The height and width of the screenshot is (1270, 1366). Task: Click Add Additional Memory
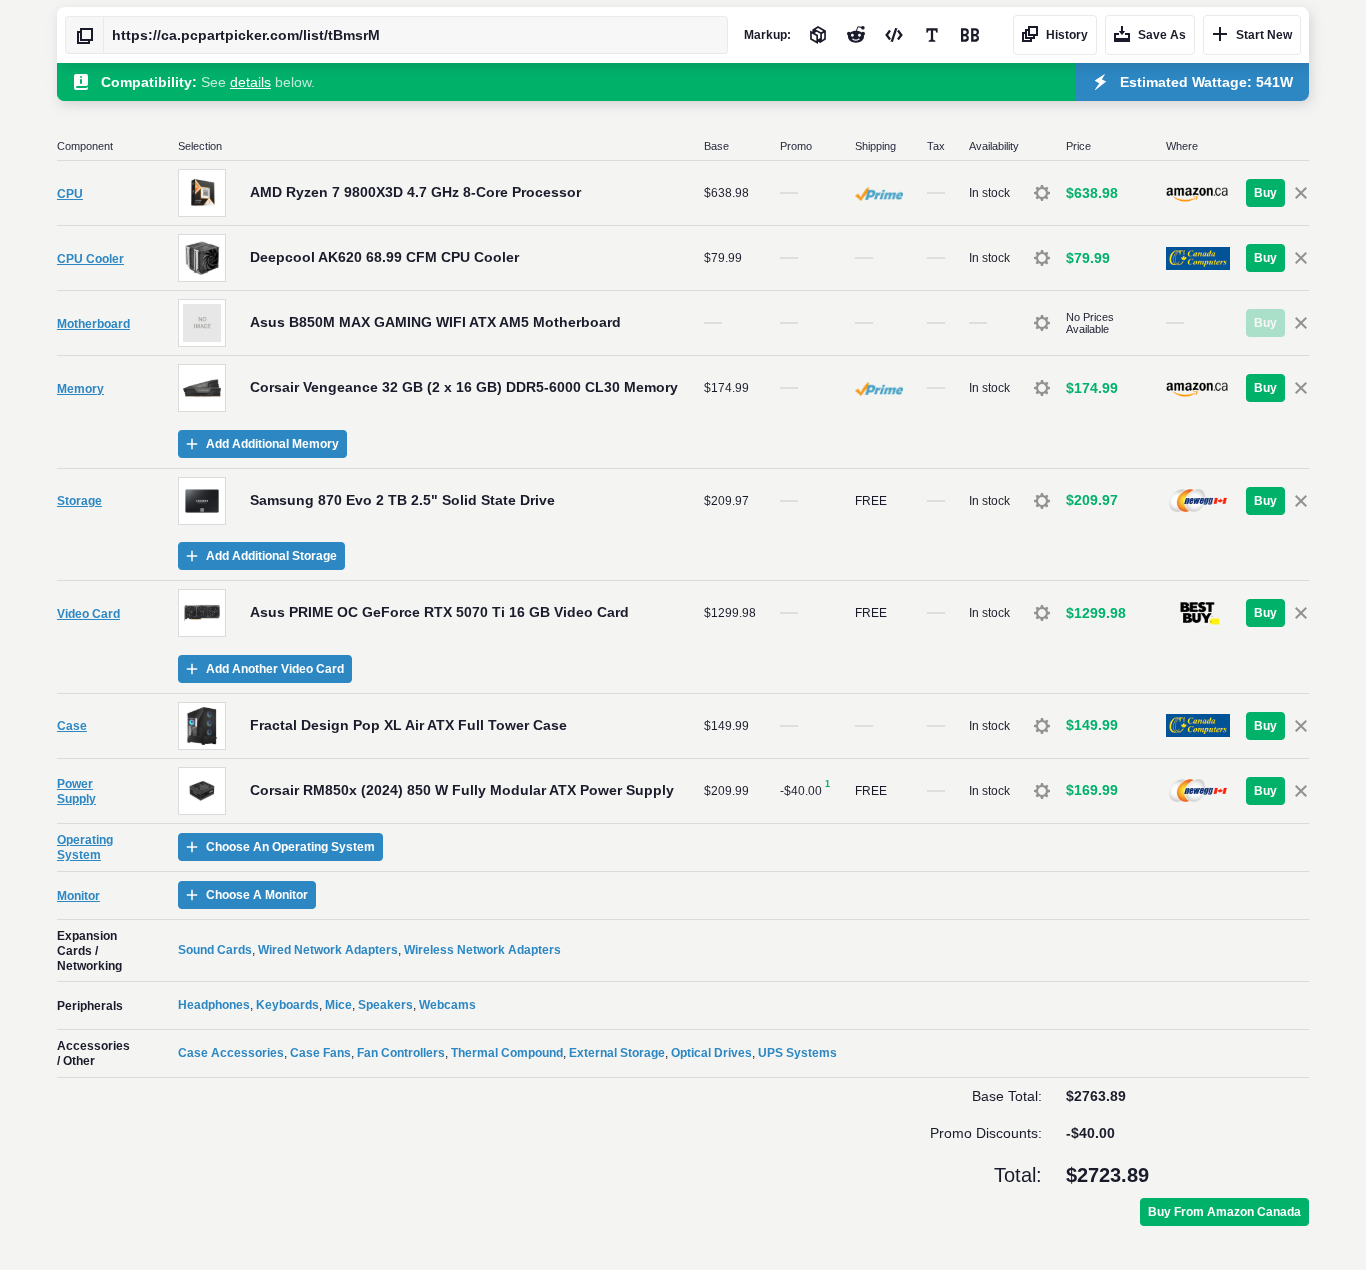click(x=262, y=444)
